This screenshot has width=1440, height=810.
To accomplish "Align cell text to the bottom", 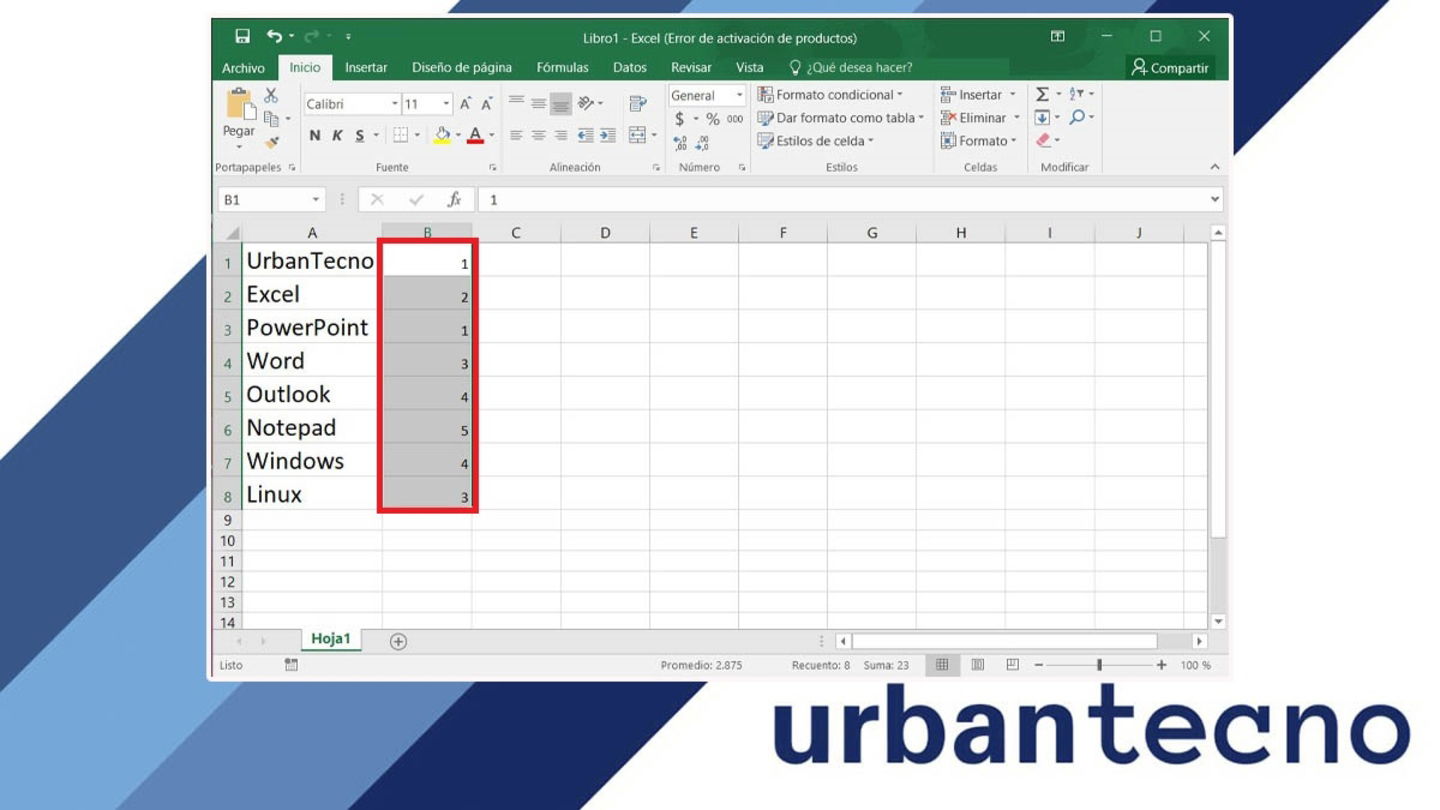I will coord(561,103).
